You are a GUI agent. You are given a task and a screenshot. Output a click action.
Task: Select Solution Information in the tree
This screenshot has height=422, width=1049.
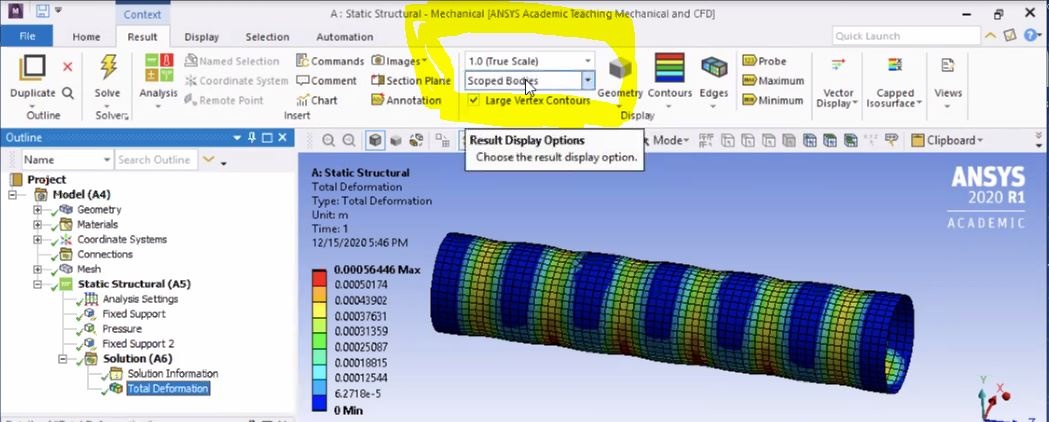click(173, 374)
